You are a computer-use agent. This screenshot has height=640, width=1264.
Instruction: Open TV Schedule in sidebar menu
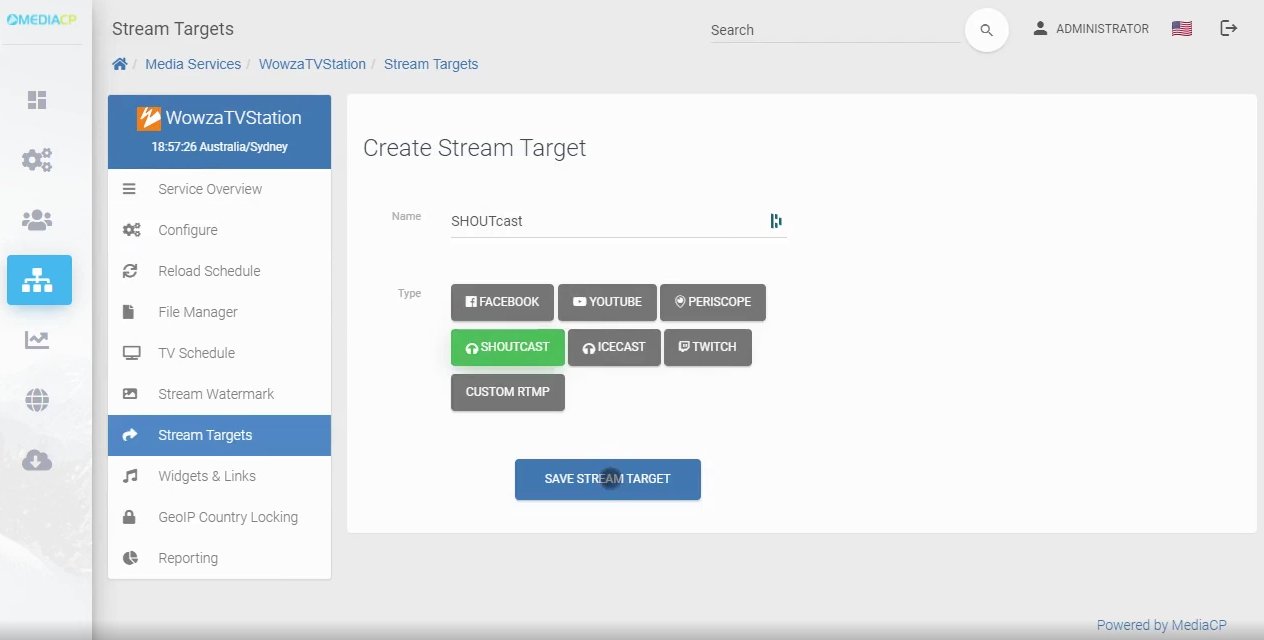tap(219, 353)
